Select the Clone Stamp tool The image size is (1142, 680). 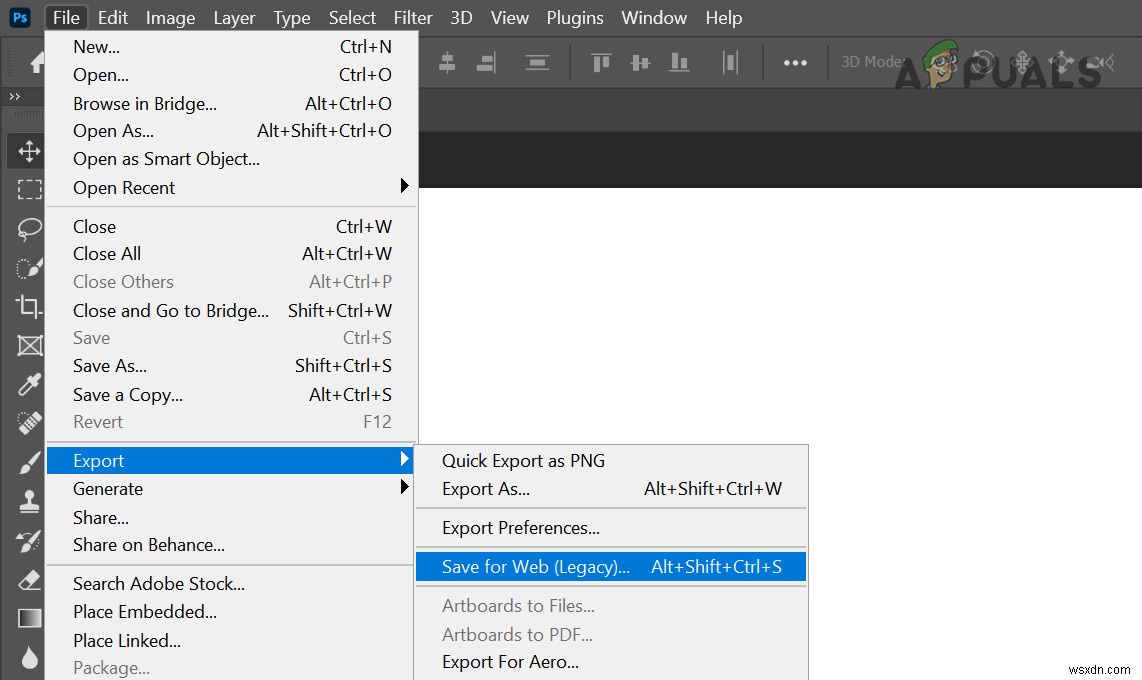click(x=29, y=502)
